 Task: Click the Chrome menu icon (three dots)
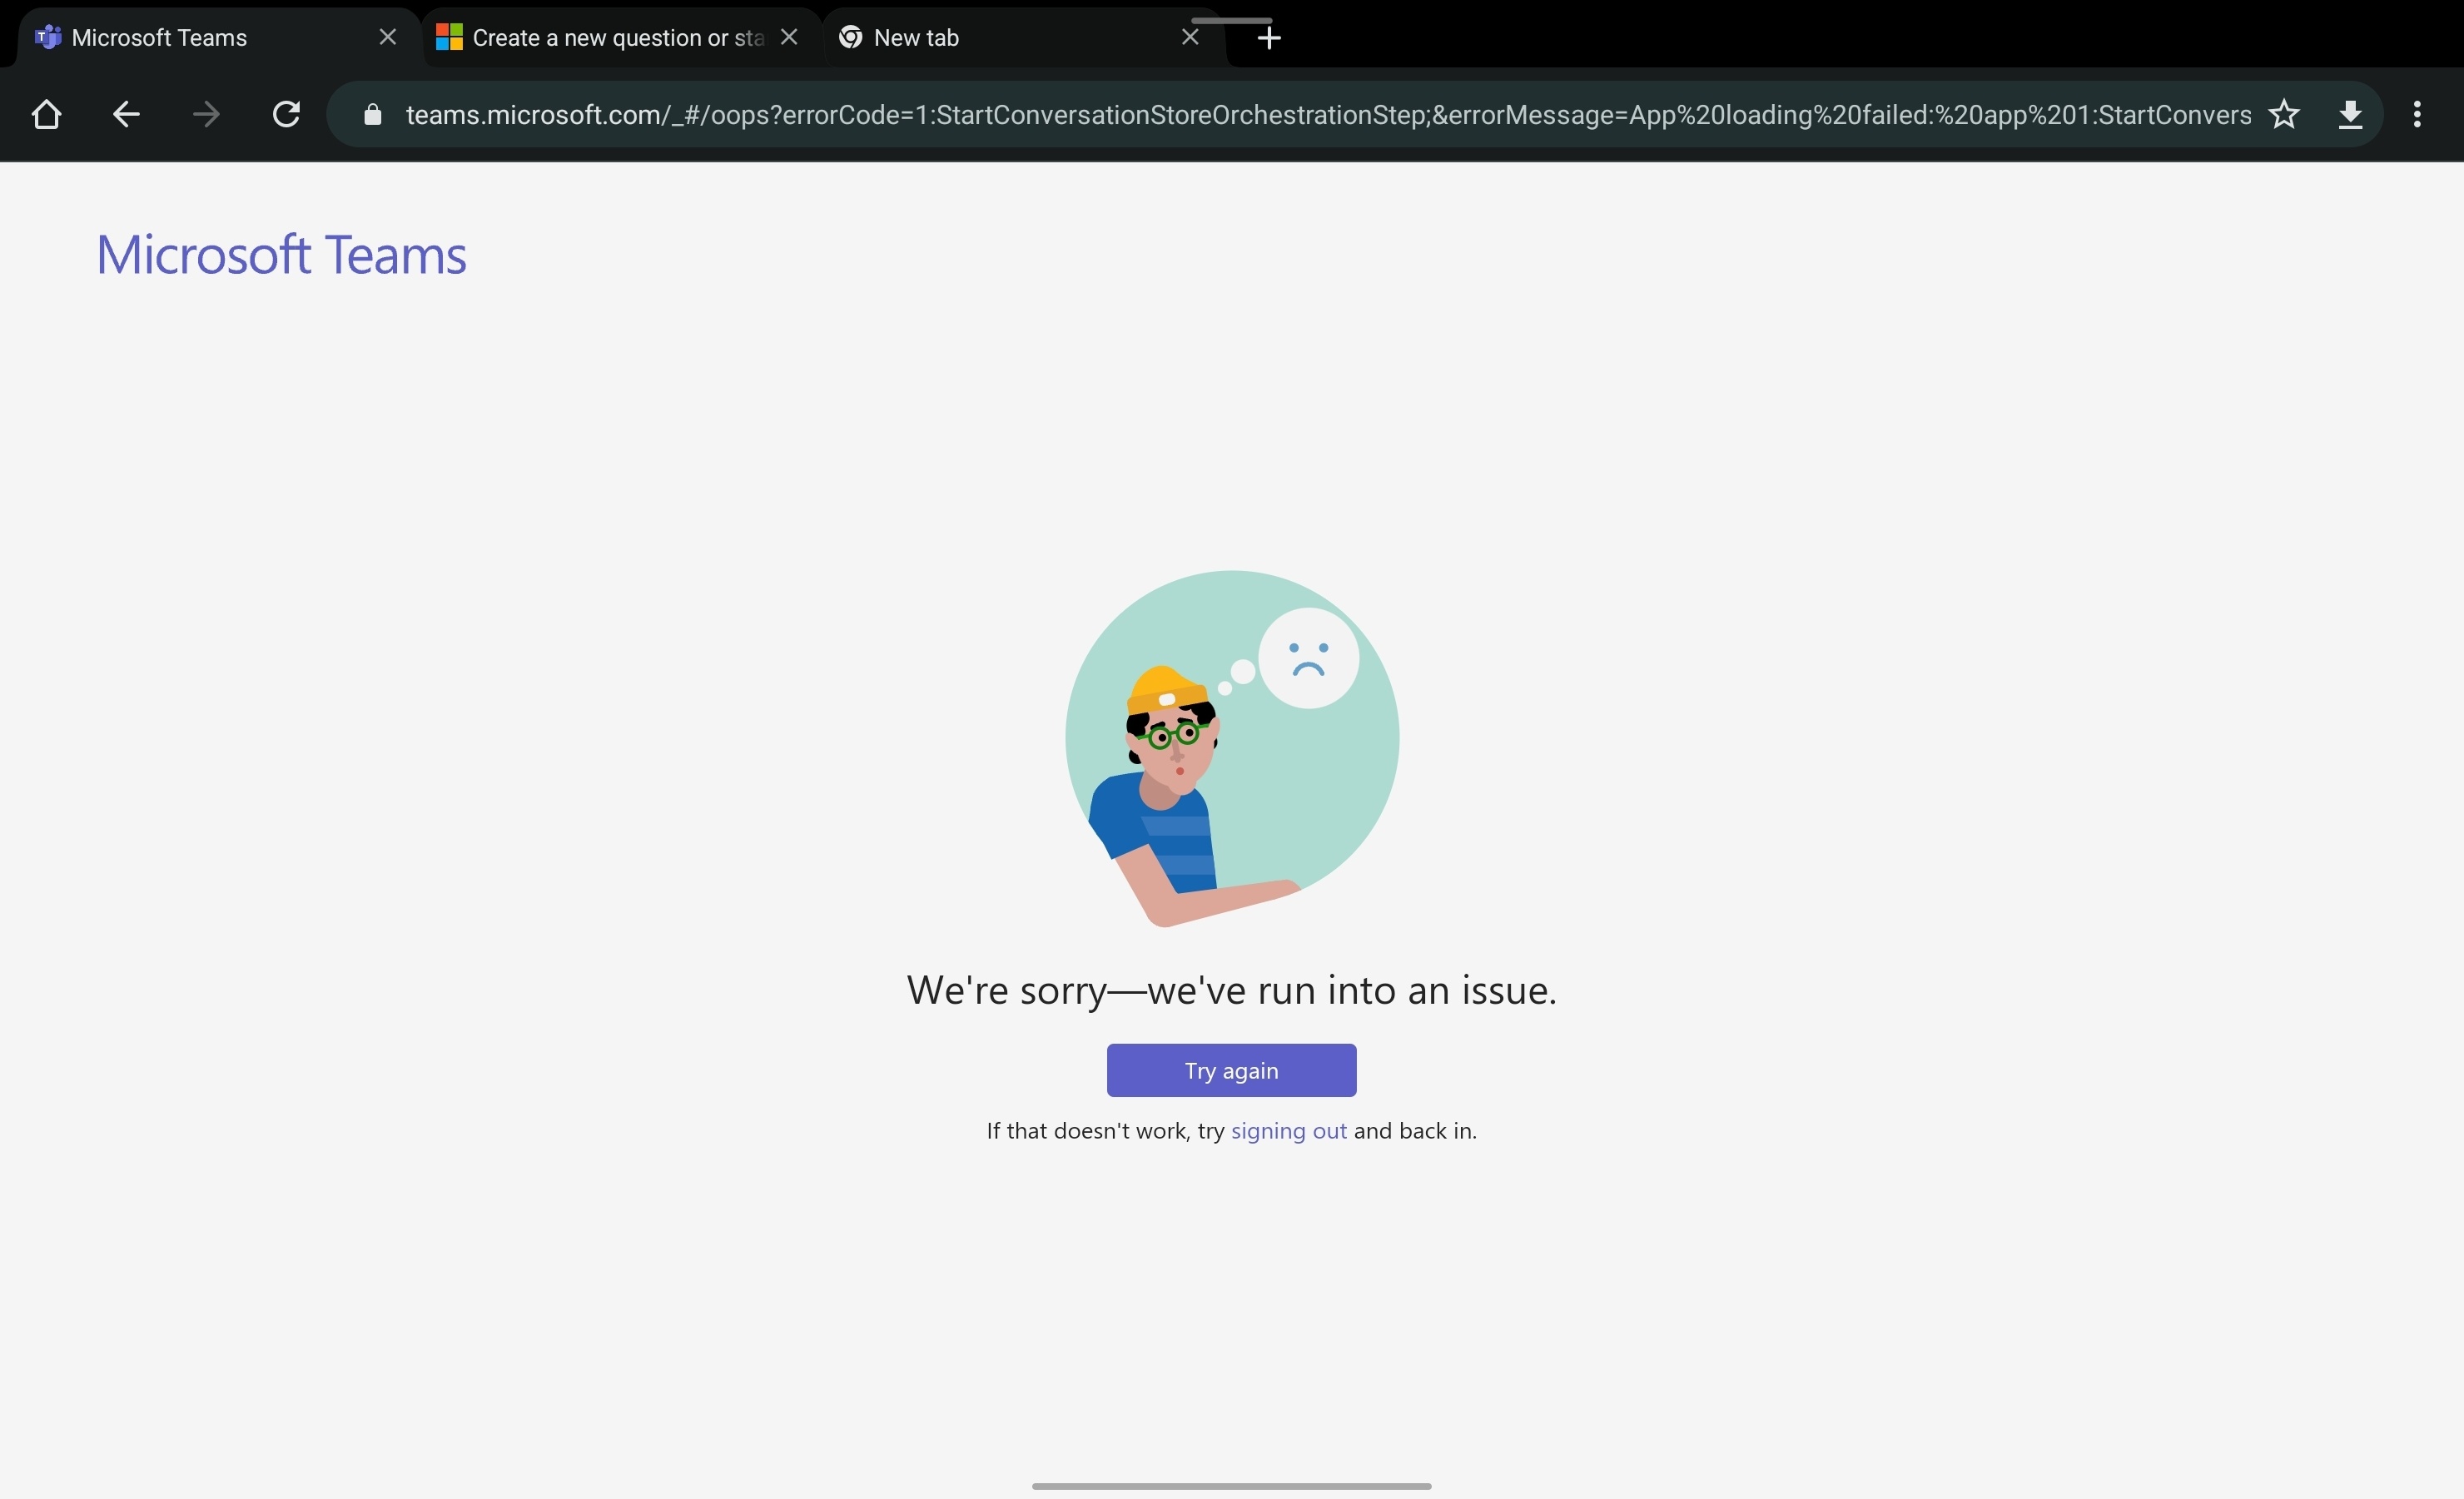coord(2418,114)
